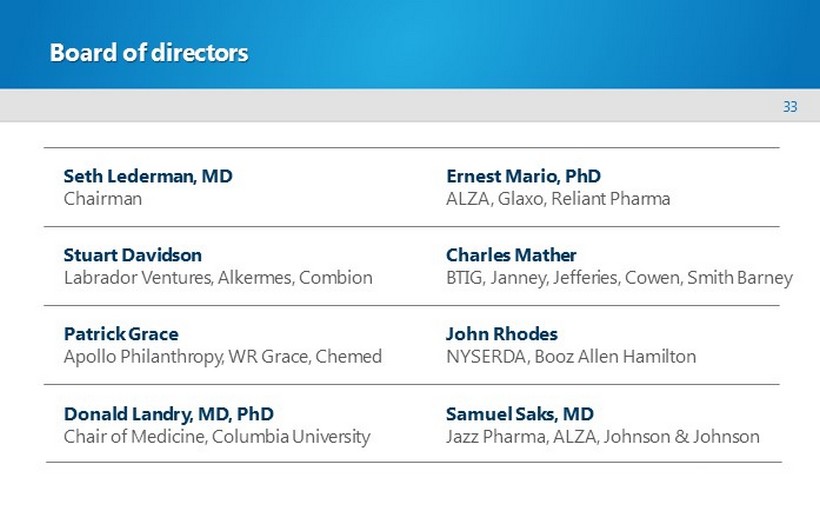
Task: Click 'Apollo Philanthropy, WR Grace, Chemed' line
Action: point(222,356)
